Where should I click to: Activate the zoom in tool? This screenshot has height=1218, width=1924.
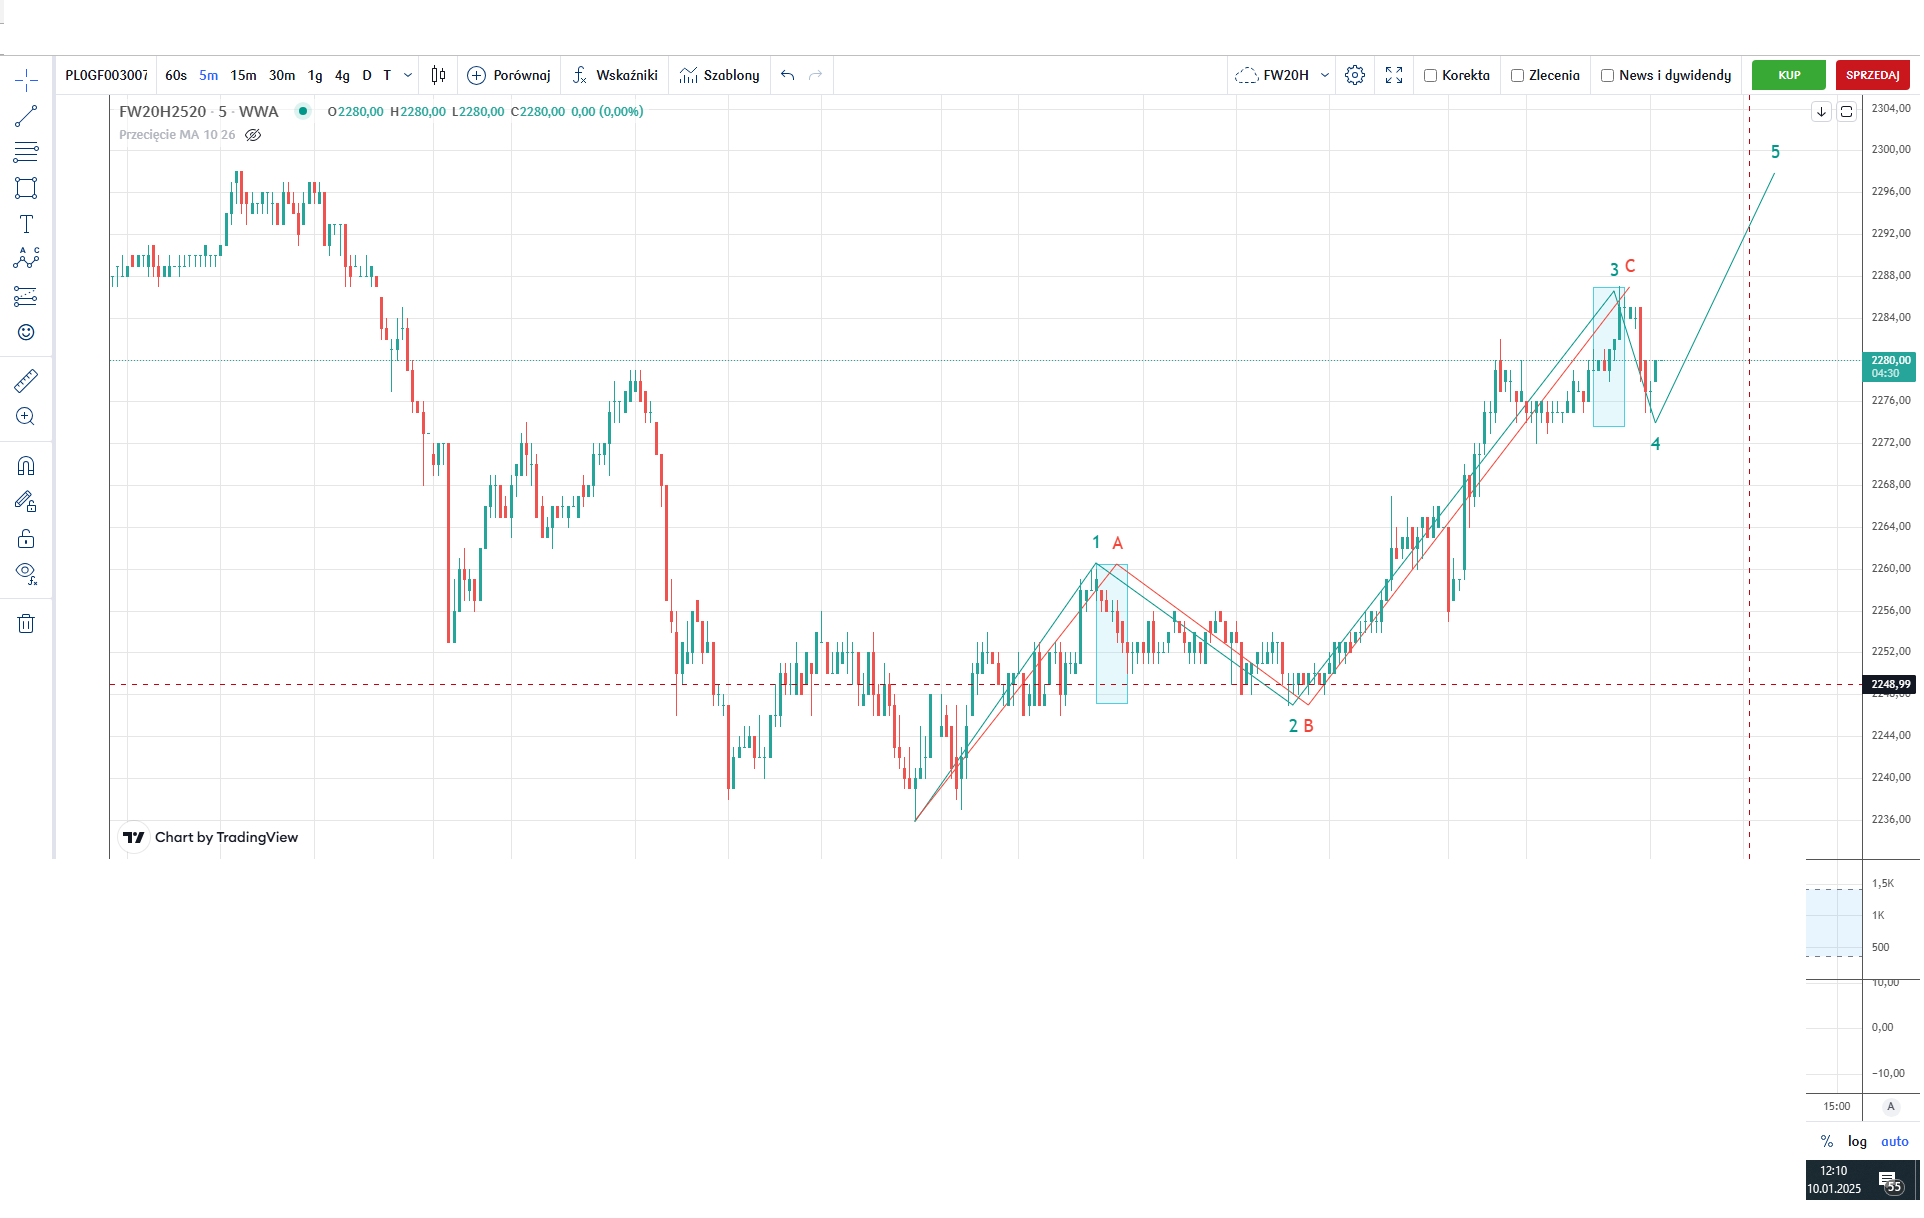26,416
